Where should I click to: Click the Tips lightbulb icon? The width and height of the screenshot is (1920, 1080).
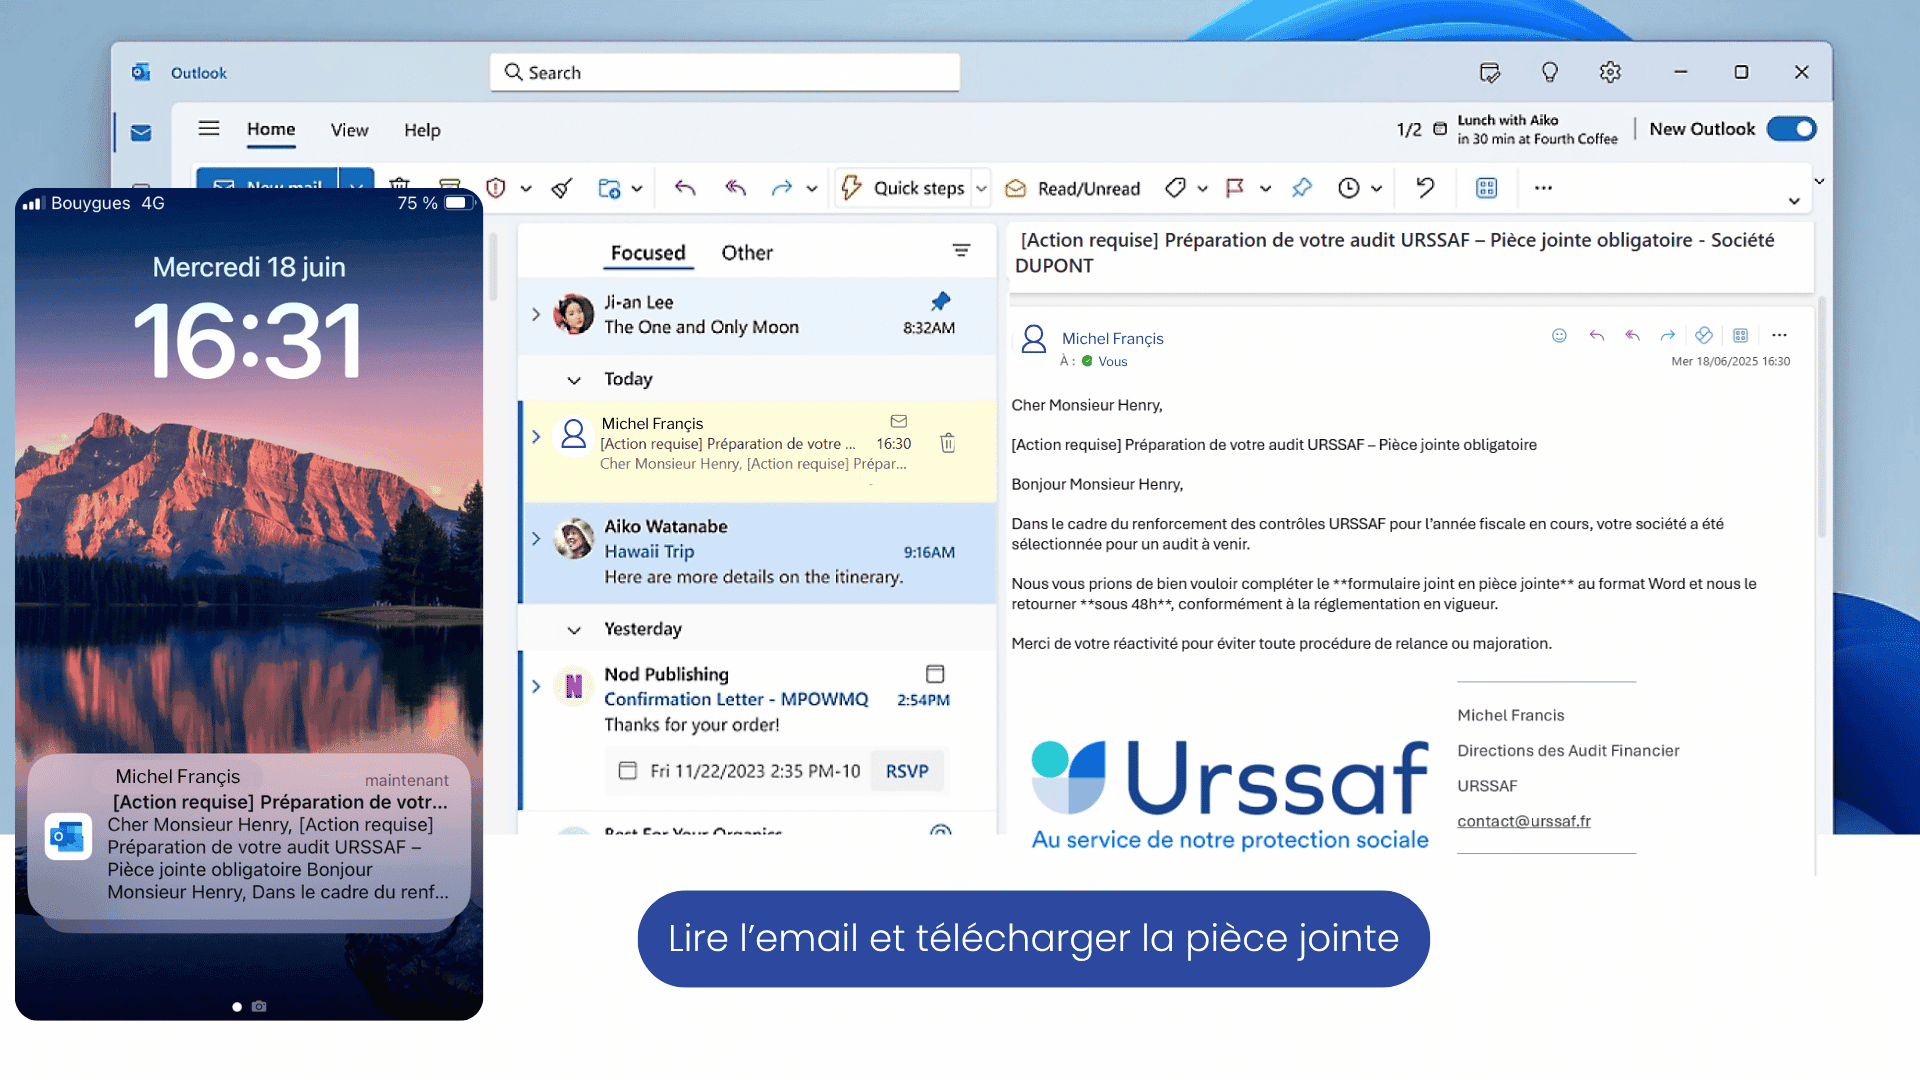coord(1550,72)
